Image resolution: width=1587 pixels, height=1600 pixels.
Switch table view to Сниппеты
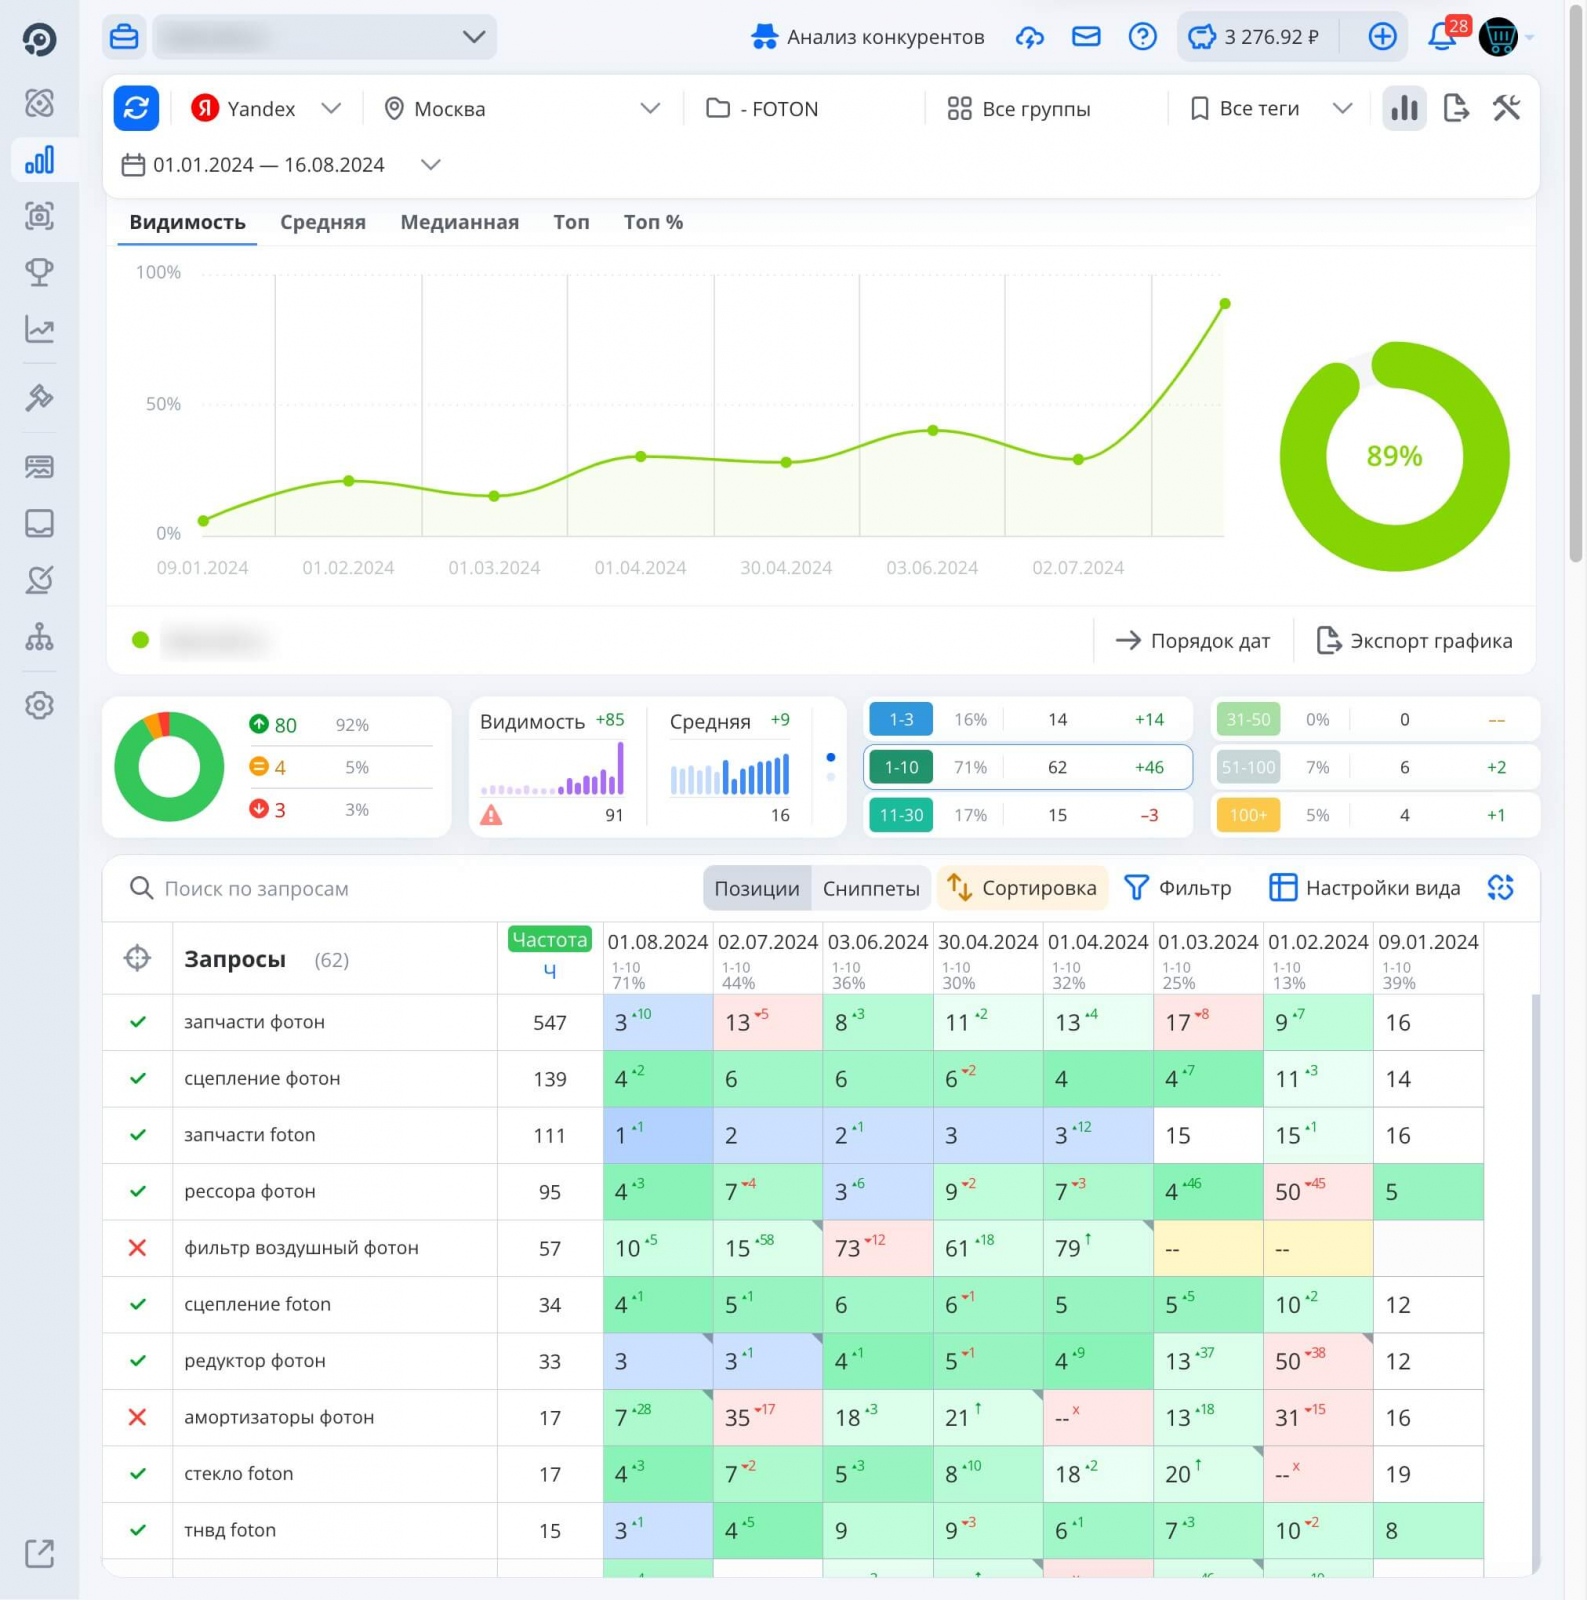tap(870, 889)
